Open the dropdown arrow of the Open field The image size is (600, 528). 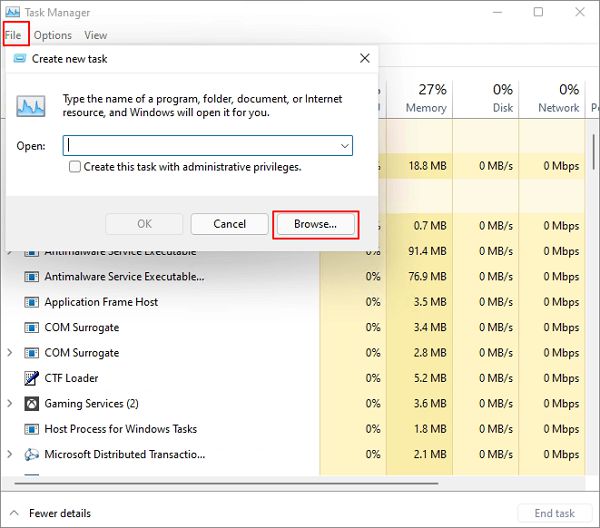click(x=345, y=146)
